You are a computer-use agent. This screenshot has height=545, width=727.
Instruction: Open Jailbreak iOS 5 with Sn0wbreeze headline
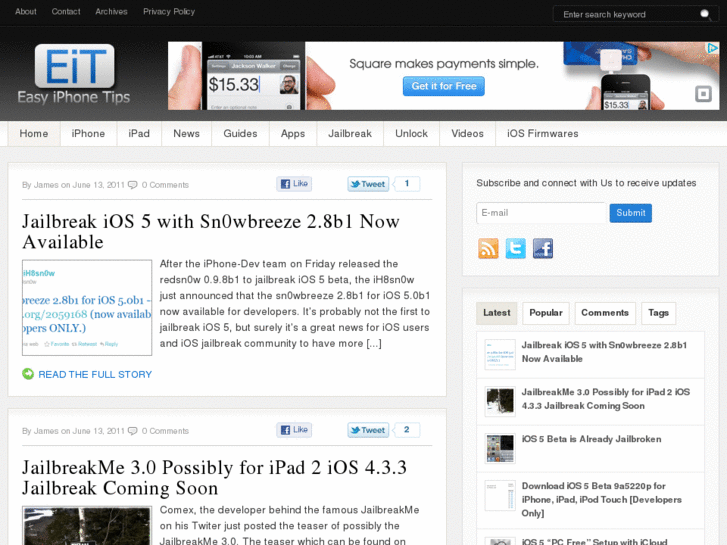tap(211, 231)
